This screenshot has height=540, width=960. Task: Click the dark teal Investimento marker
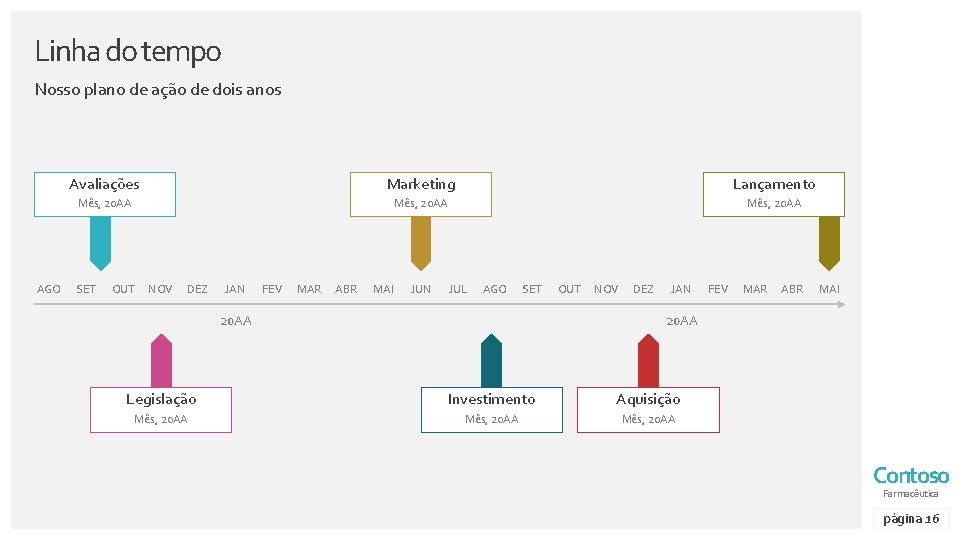tap(491, 361)
